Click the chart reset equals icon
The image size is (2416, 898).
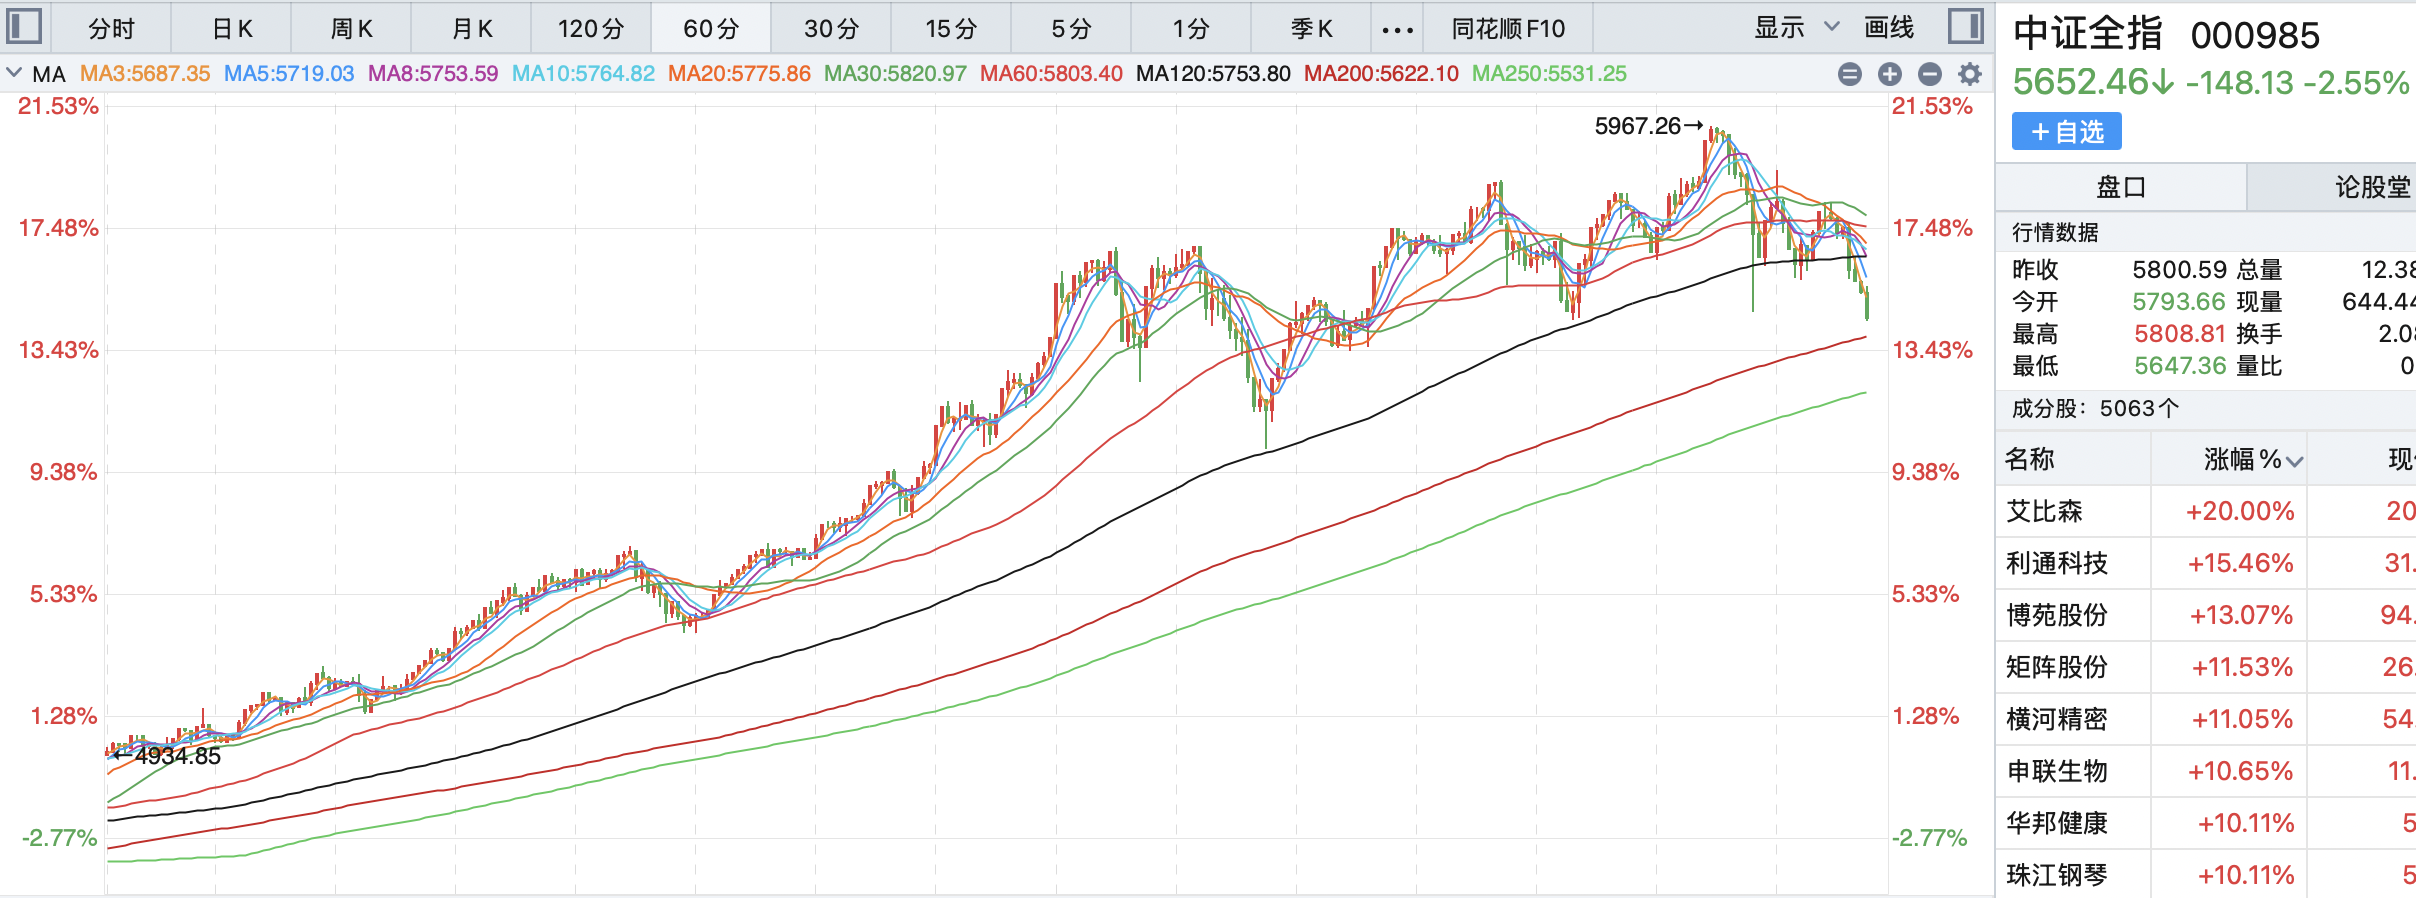1850,74
